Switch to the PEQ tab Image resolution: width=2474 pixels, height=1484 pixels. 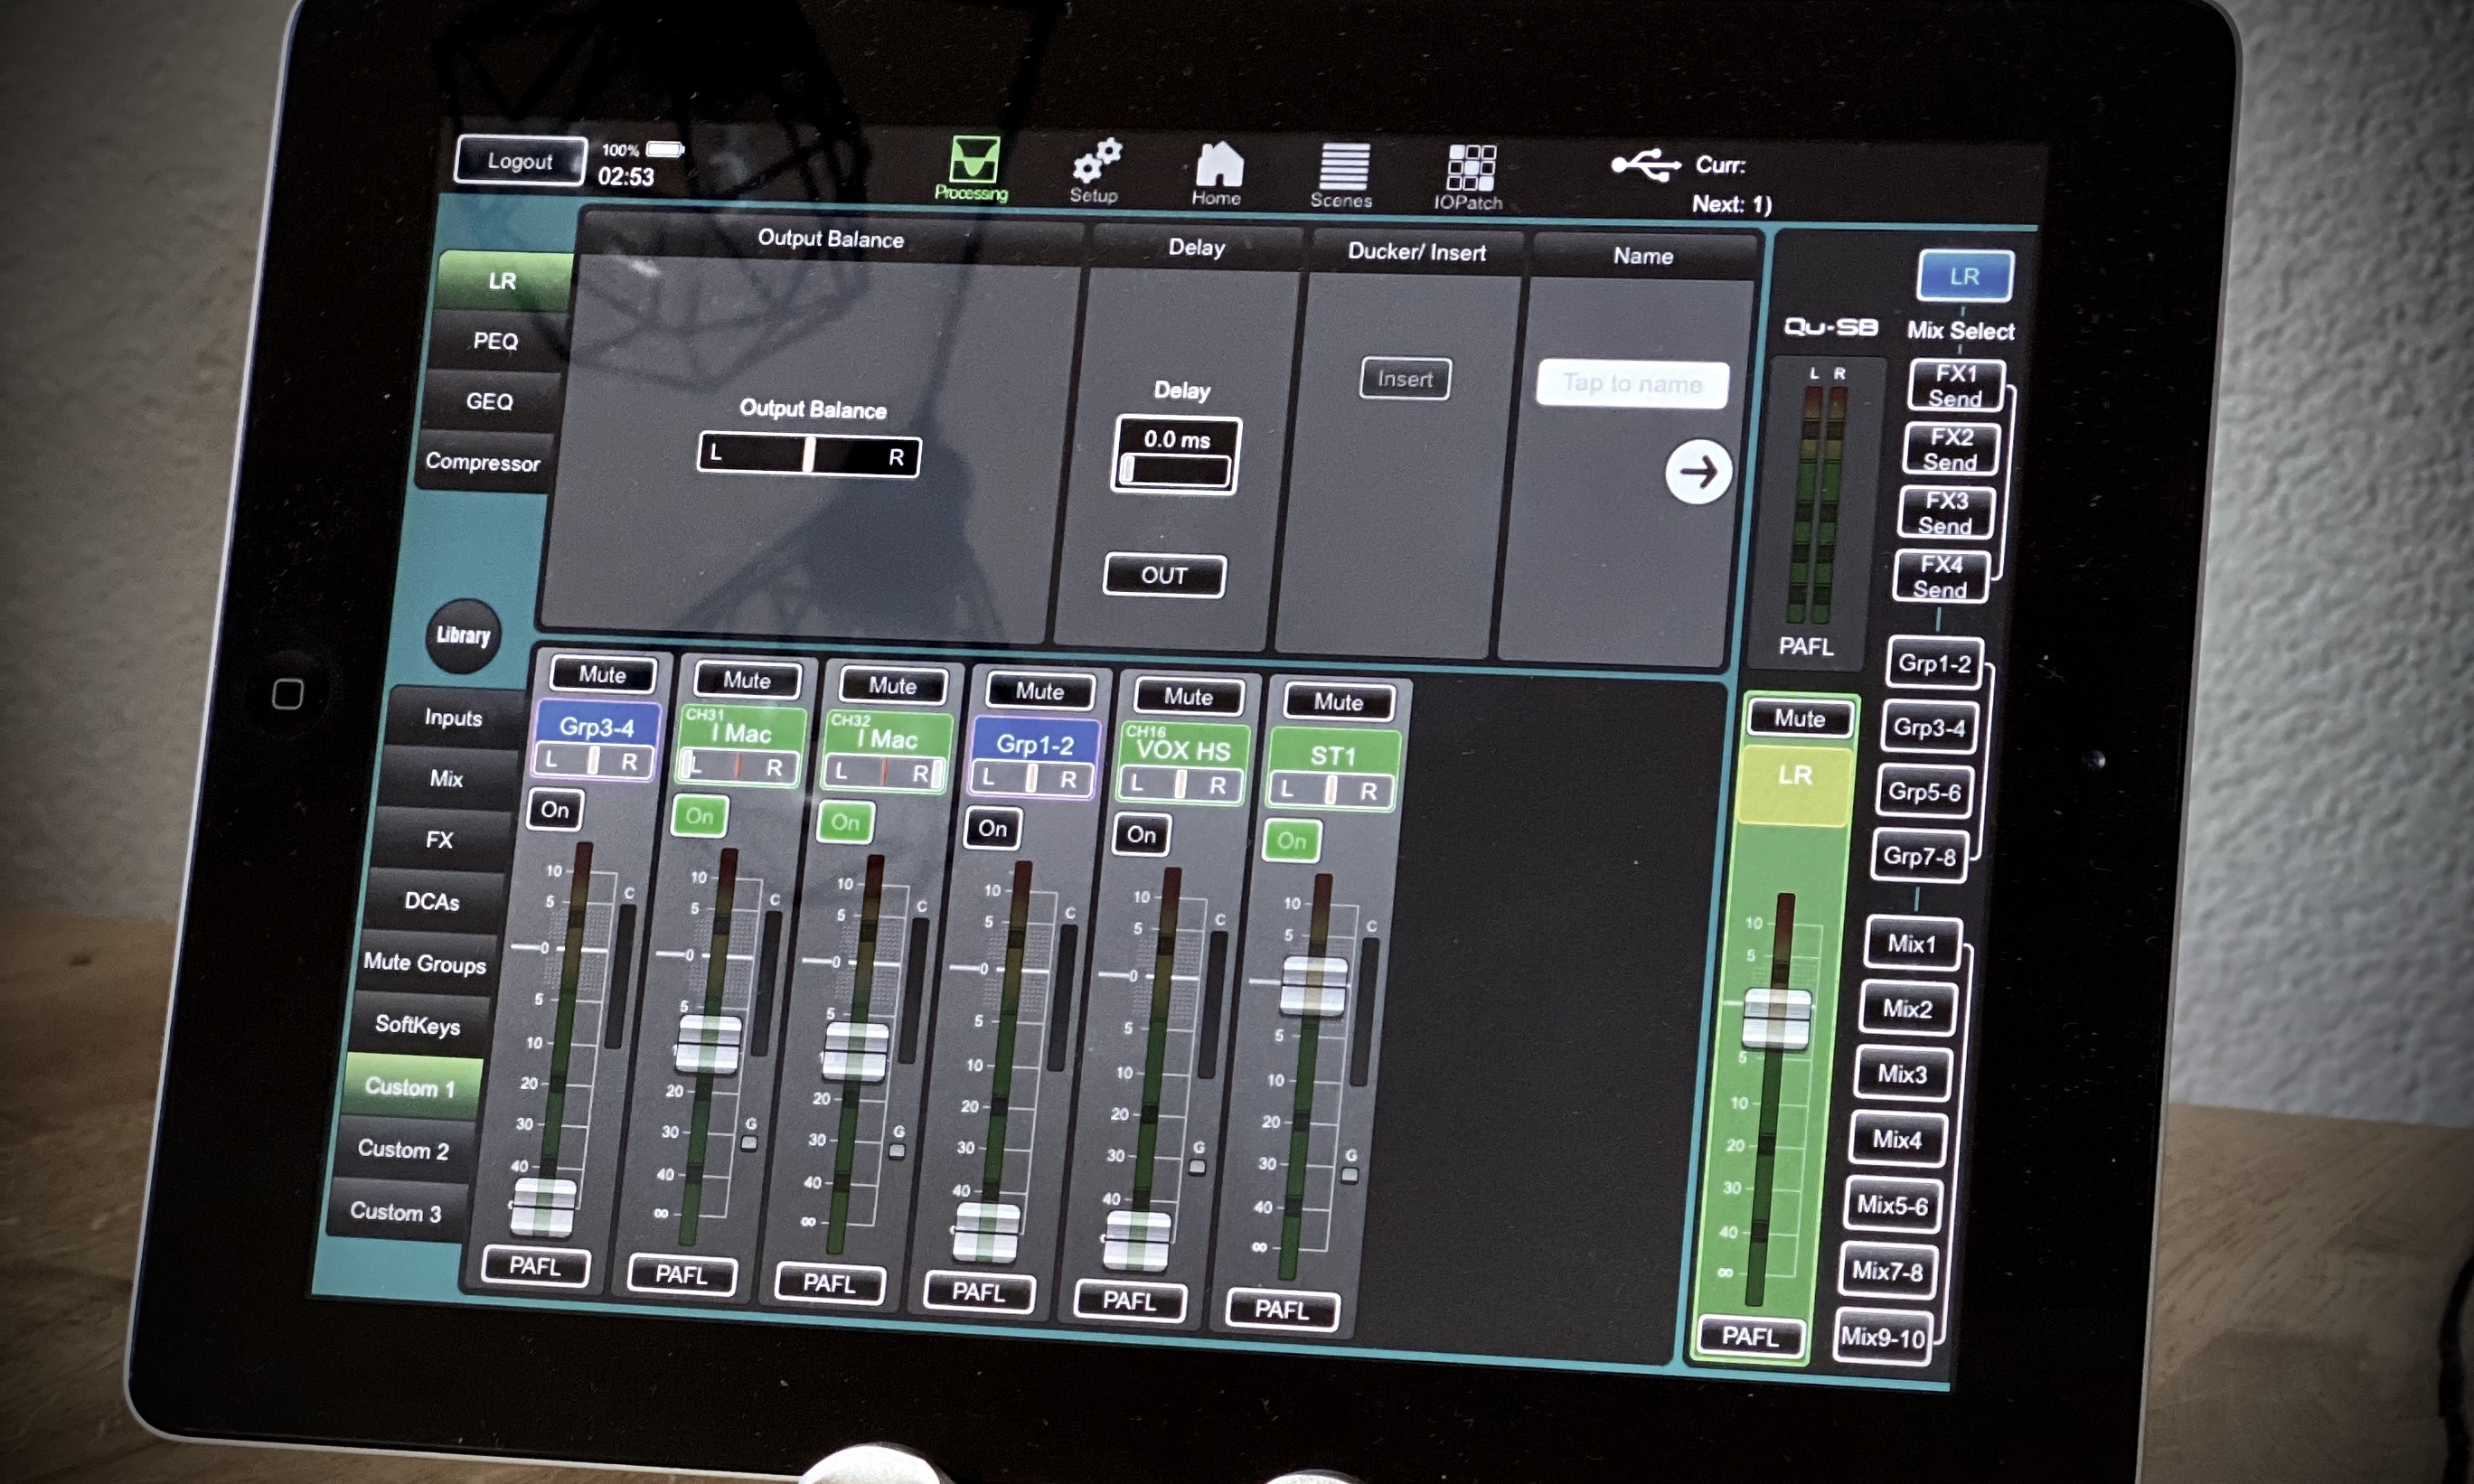(x=496, y=341)
